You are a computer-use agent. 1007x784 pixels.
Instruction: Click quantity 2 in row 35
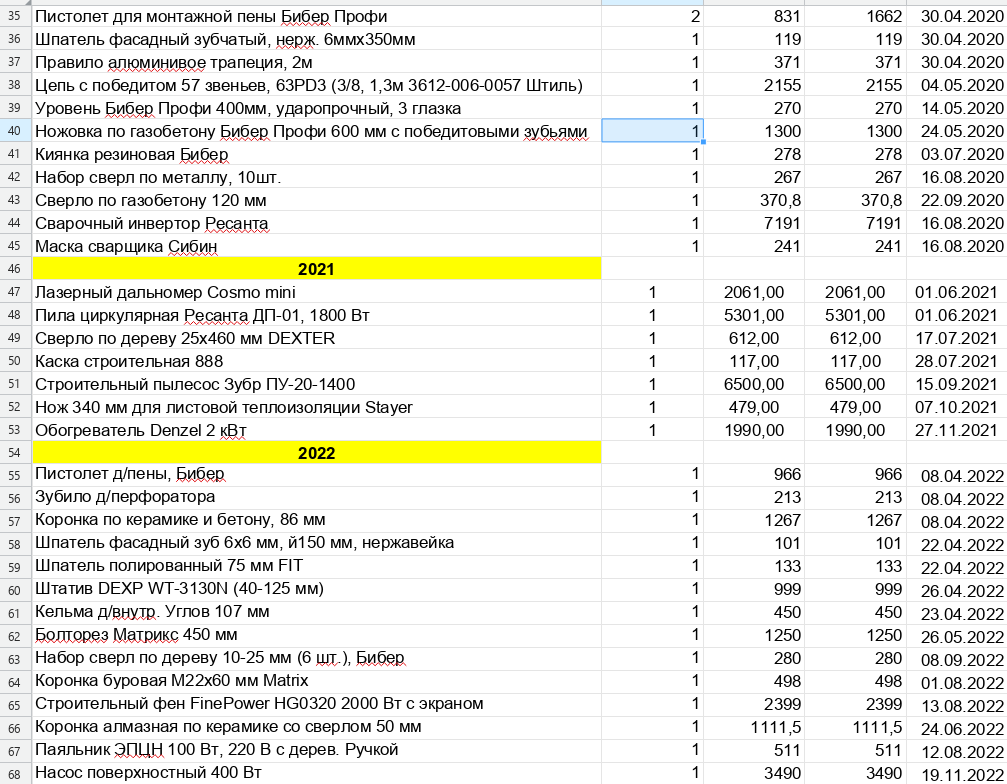point(652,16)
